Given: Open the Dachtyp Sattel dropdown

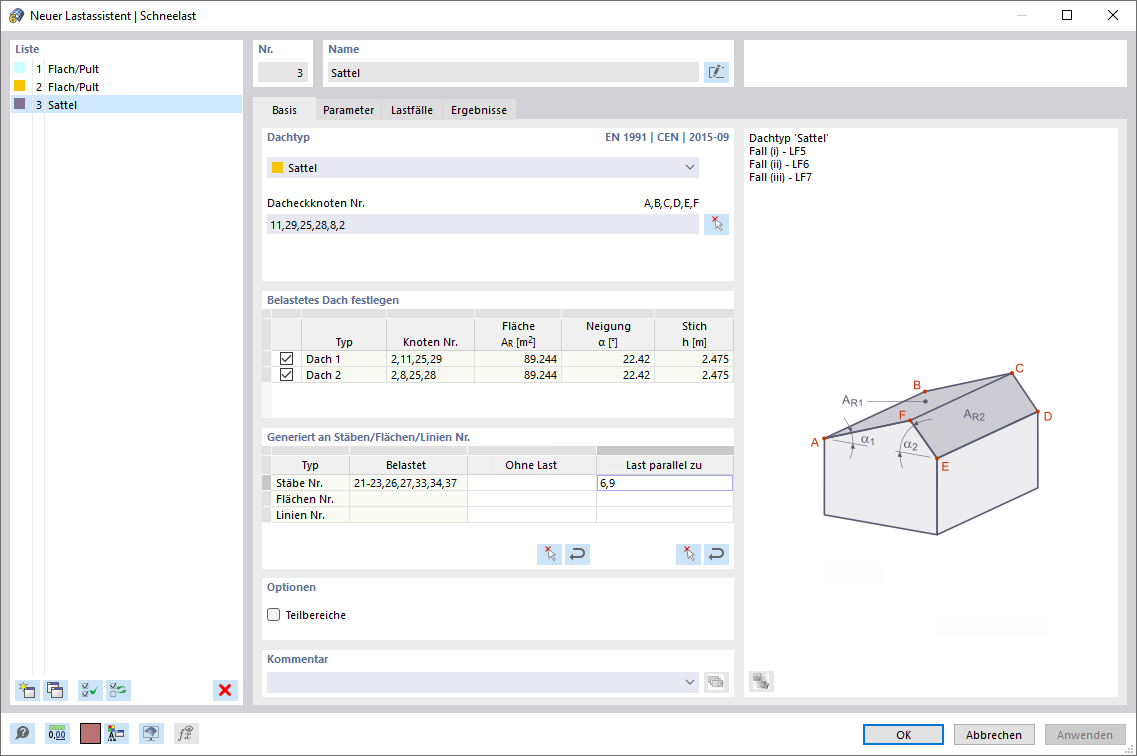Looking at the screenshot, I should point(483,167).
